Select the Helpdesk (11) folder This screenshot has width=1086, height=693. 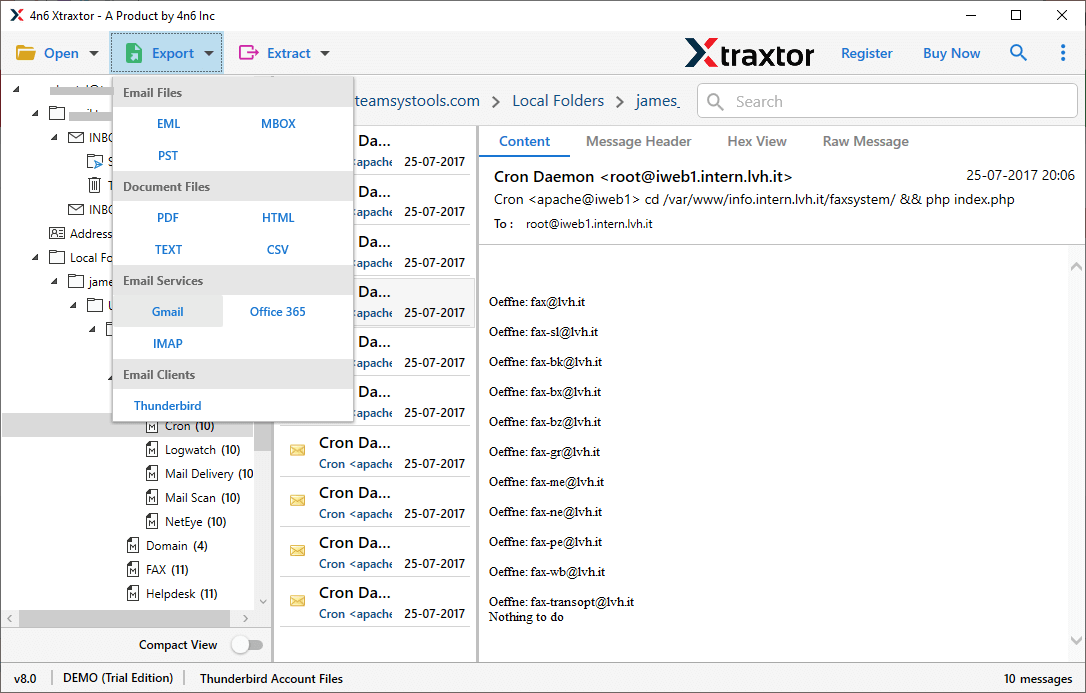coord(181,594)
